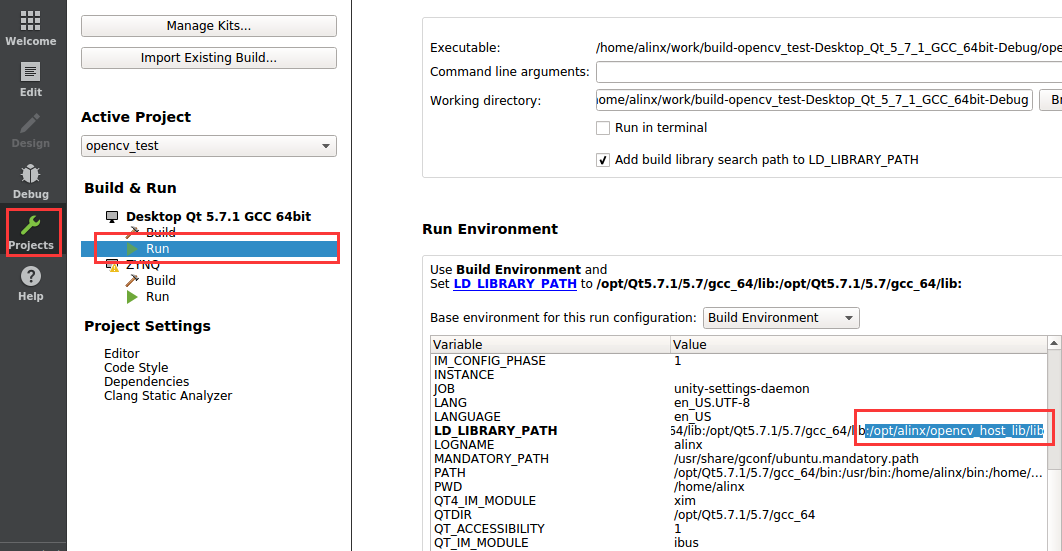Open Editor project settings
Image resolution: width=1062 pixels, height=551 pixels.
tap(121, 353)
